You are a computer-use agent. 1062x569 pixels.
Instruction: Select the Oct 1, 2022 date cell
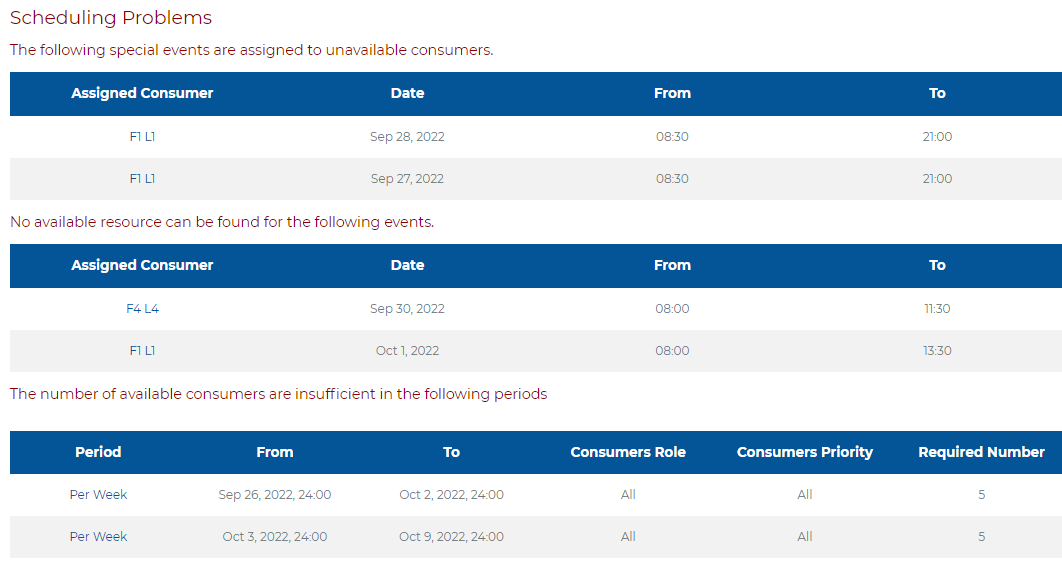coord(407,351)
